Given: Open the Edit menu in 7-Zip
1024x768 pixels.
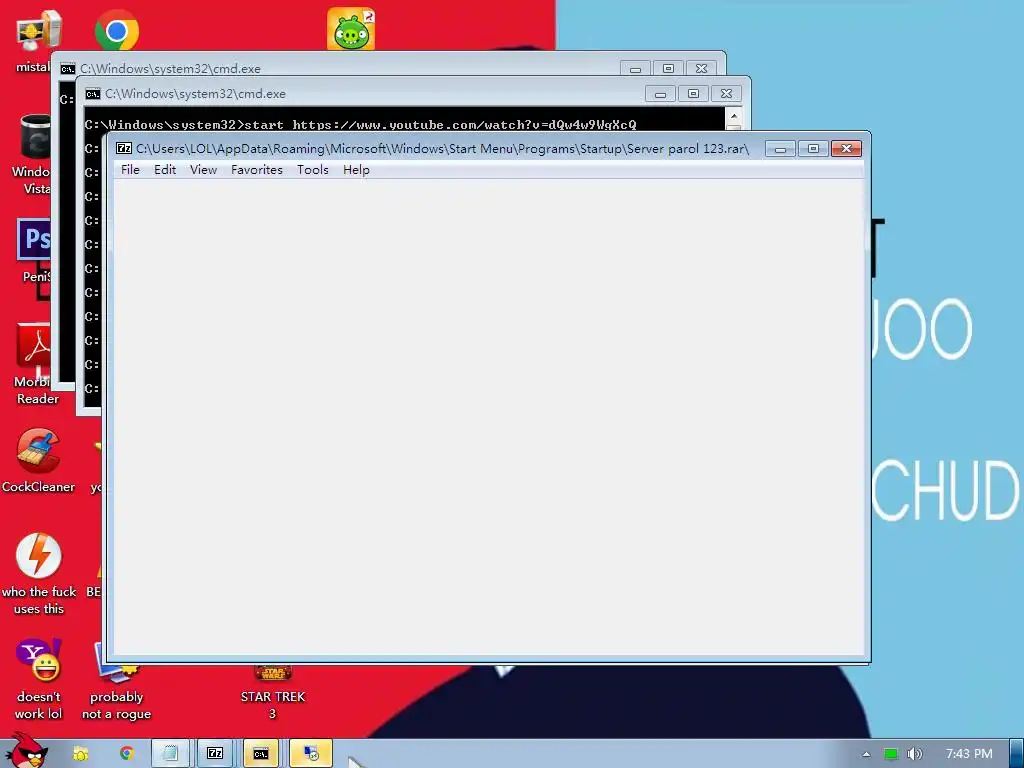Looking at the screenshot, I should pyautogui.click(x=165, y=170).
